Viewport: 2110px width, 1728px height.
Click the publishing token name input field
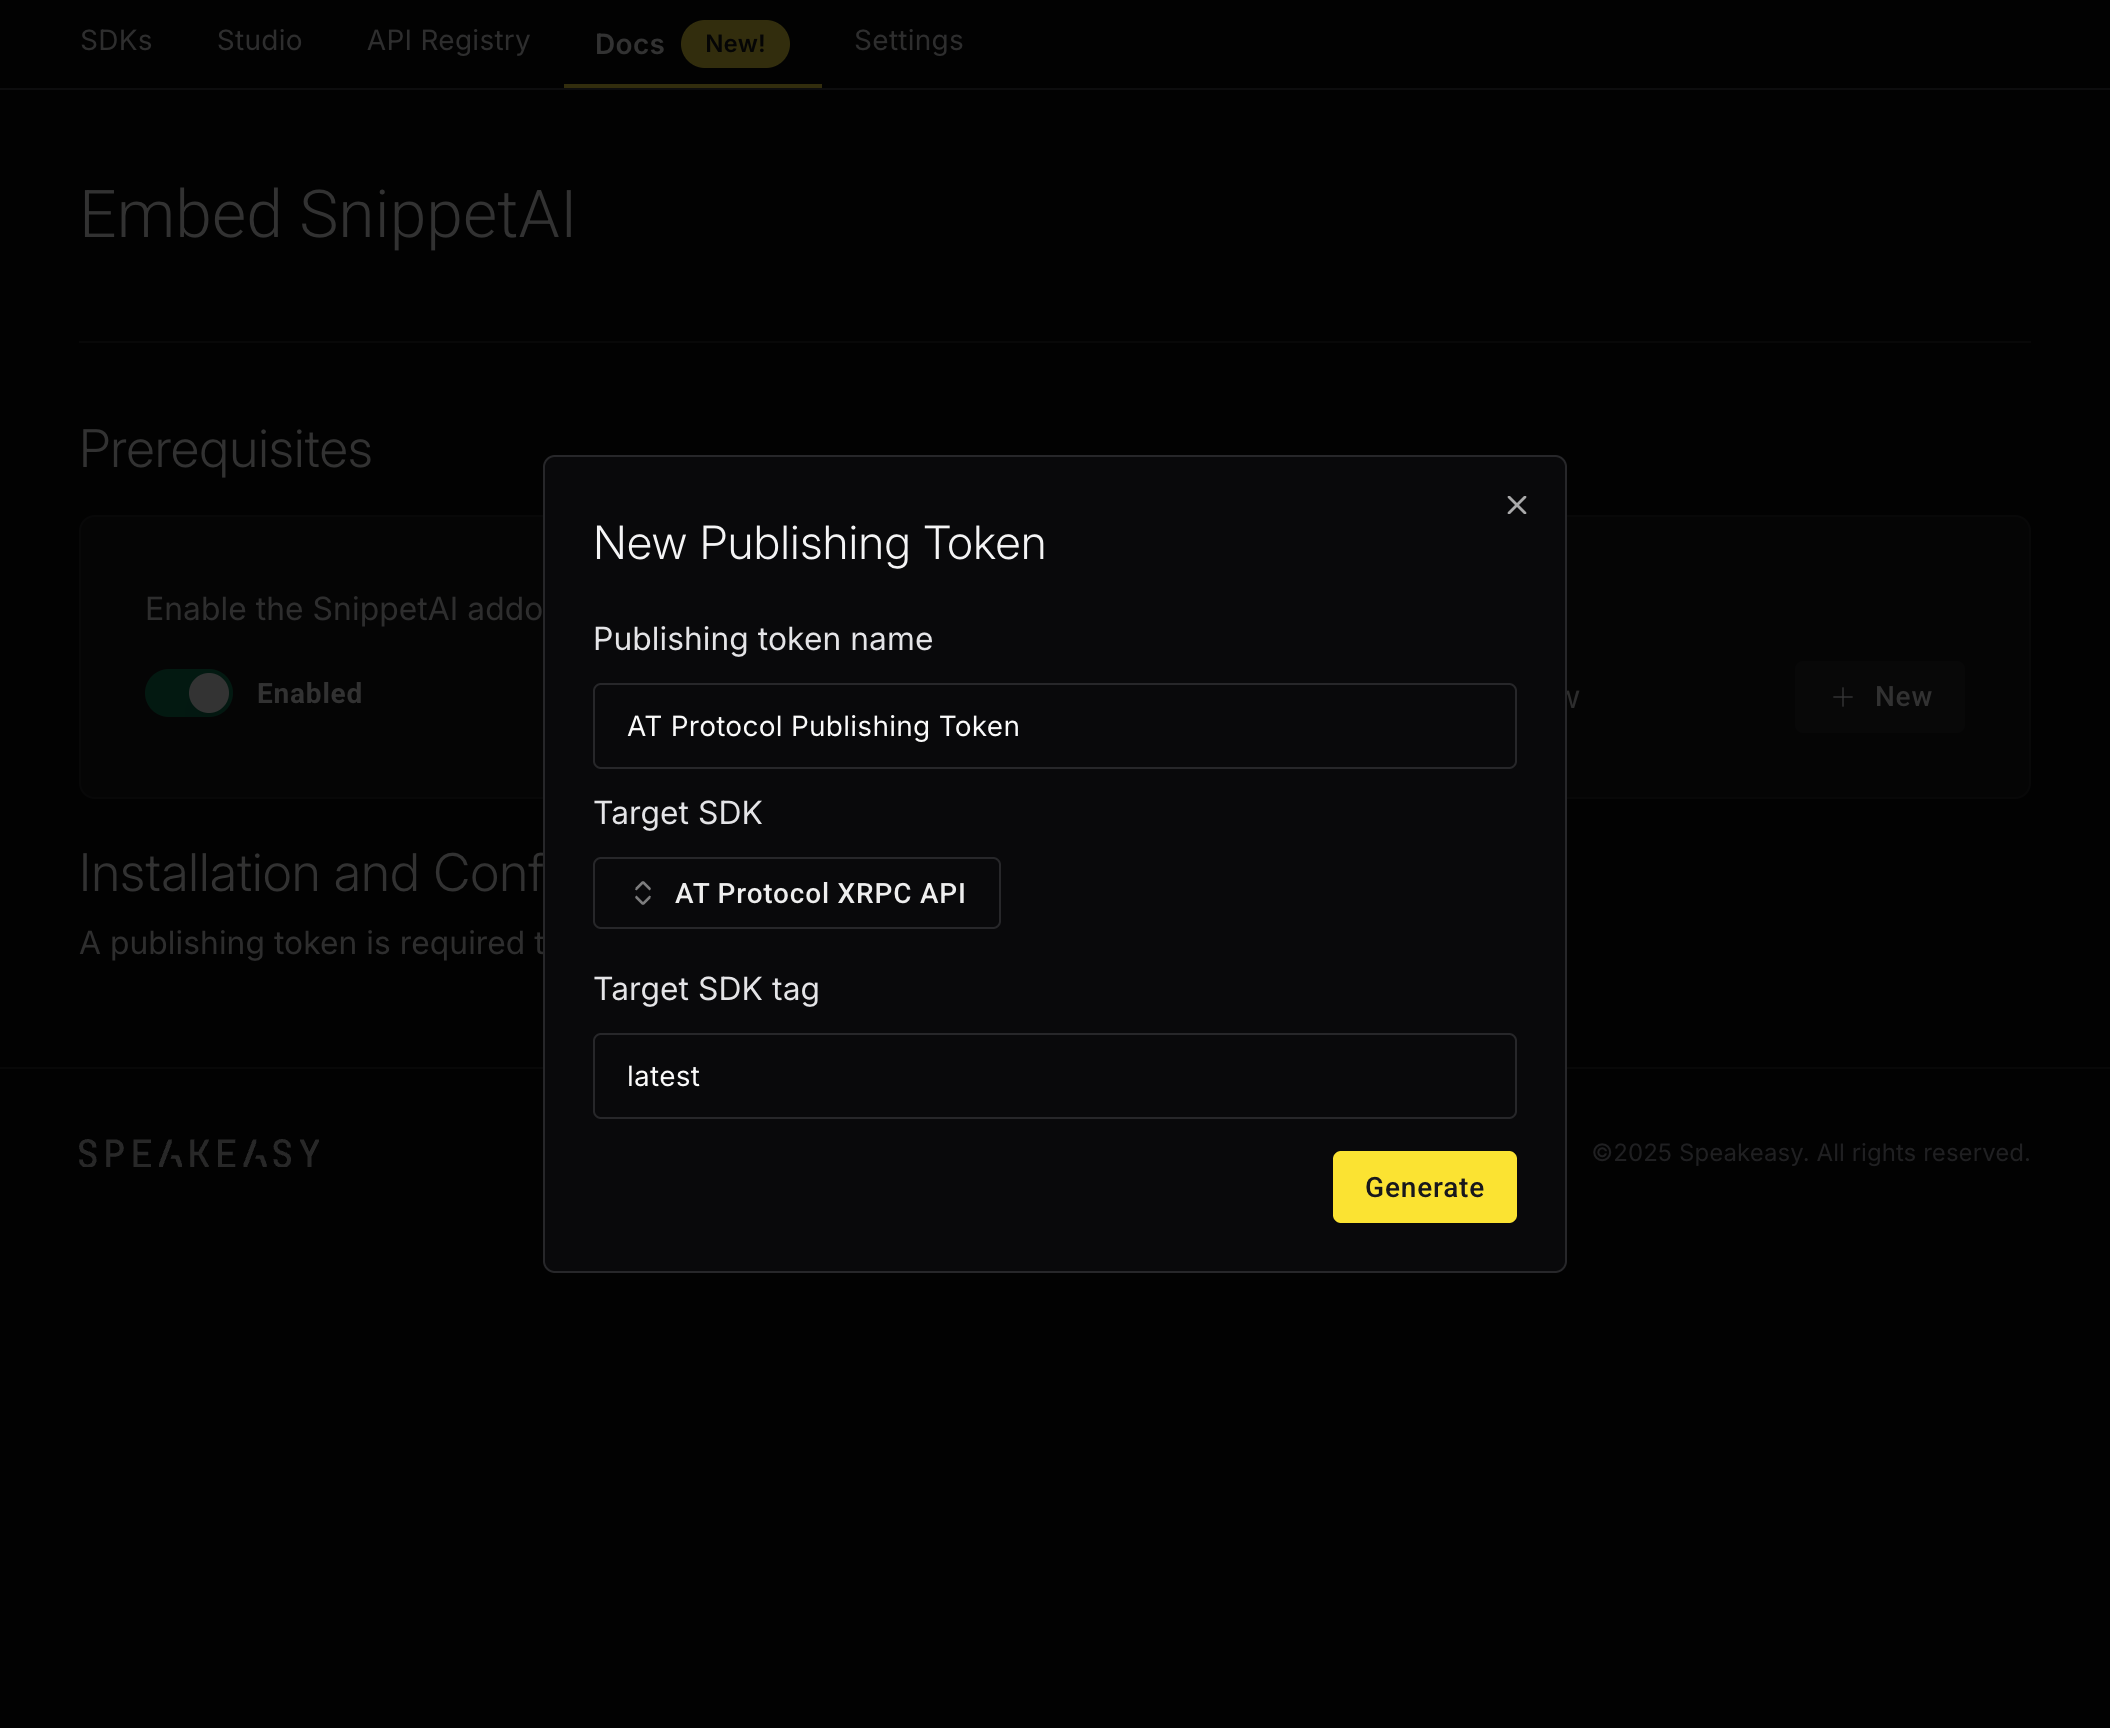(1054, 726)
